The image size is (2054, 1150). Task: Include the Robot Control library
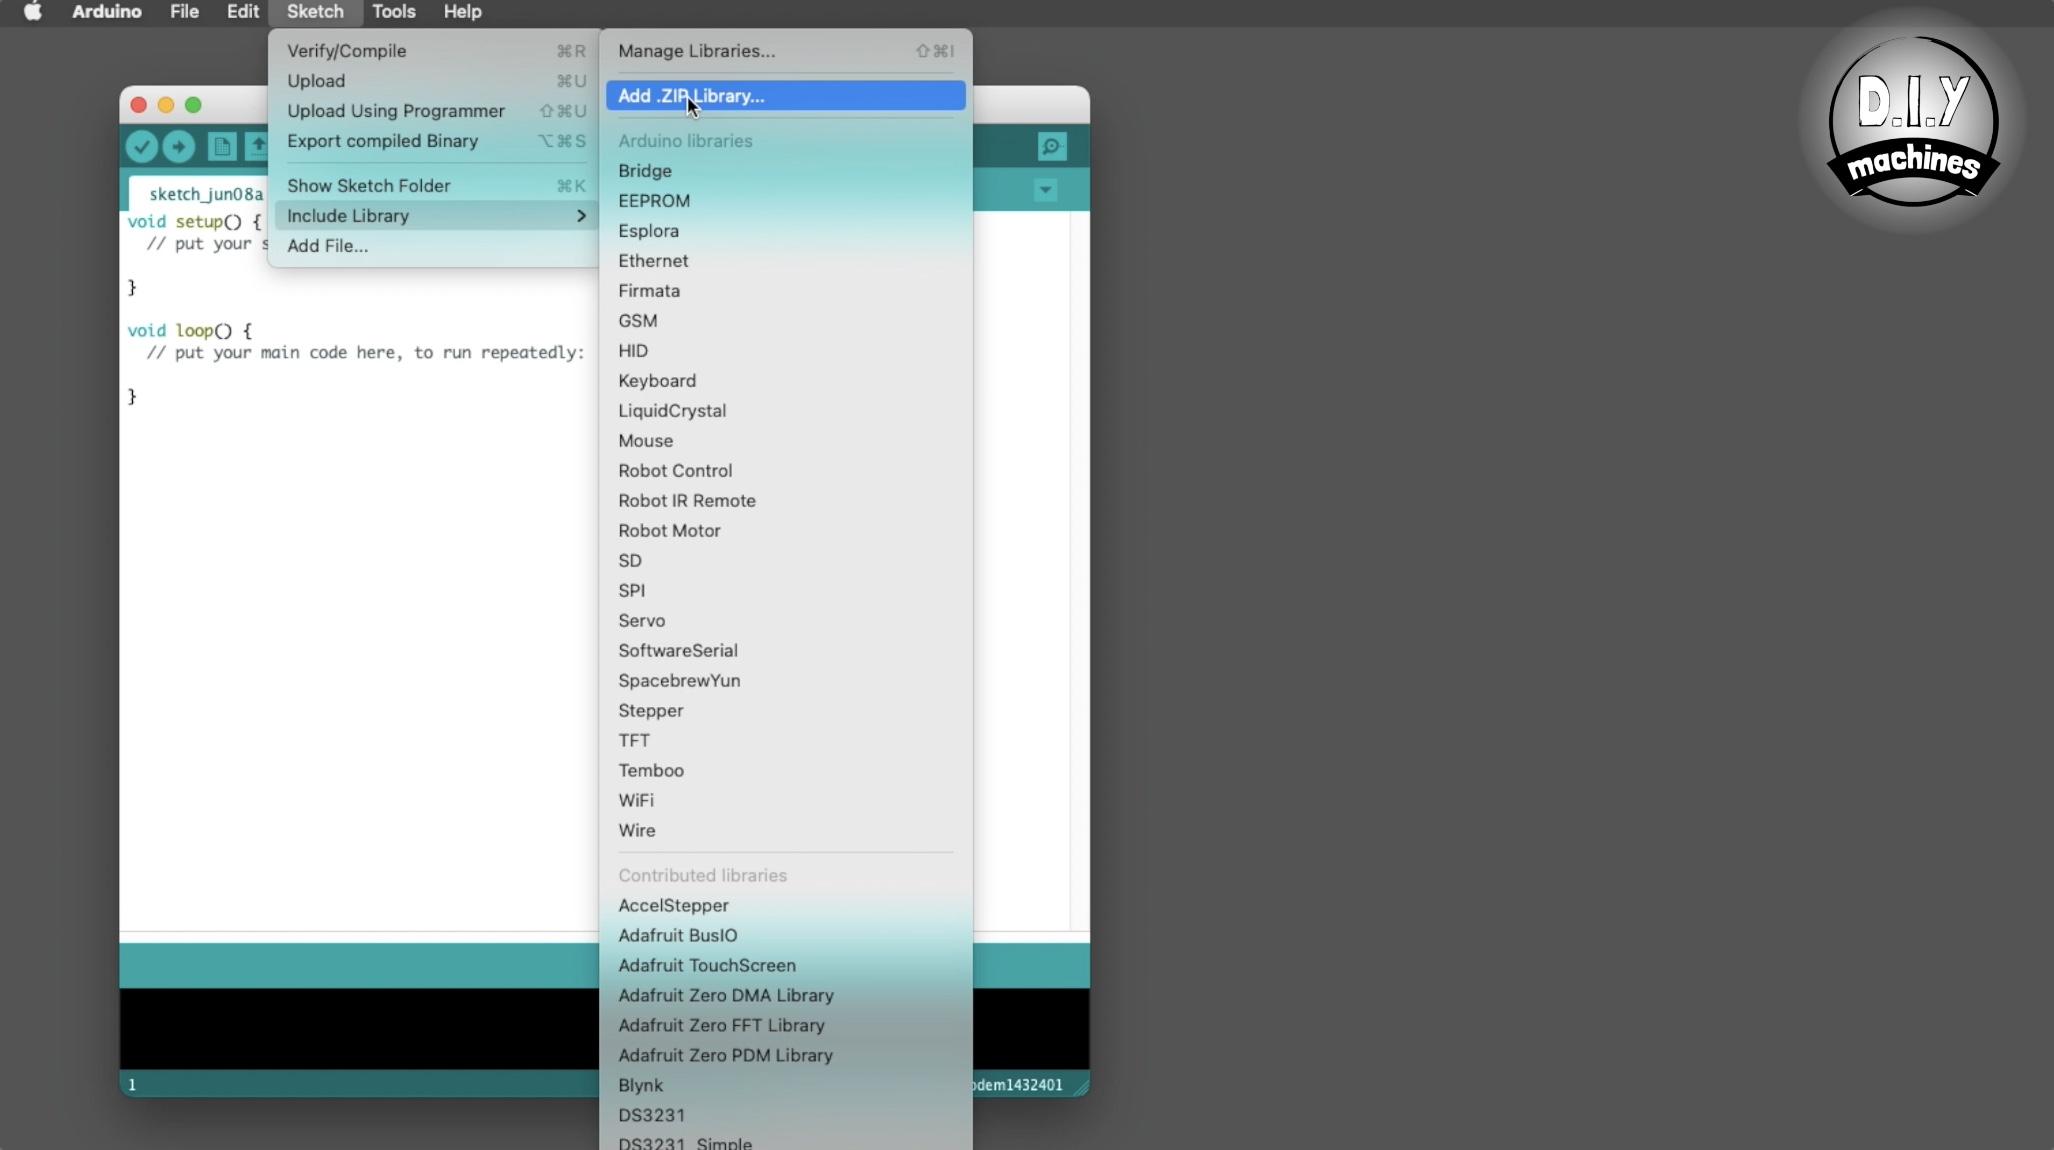(785, 471)
